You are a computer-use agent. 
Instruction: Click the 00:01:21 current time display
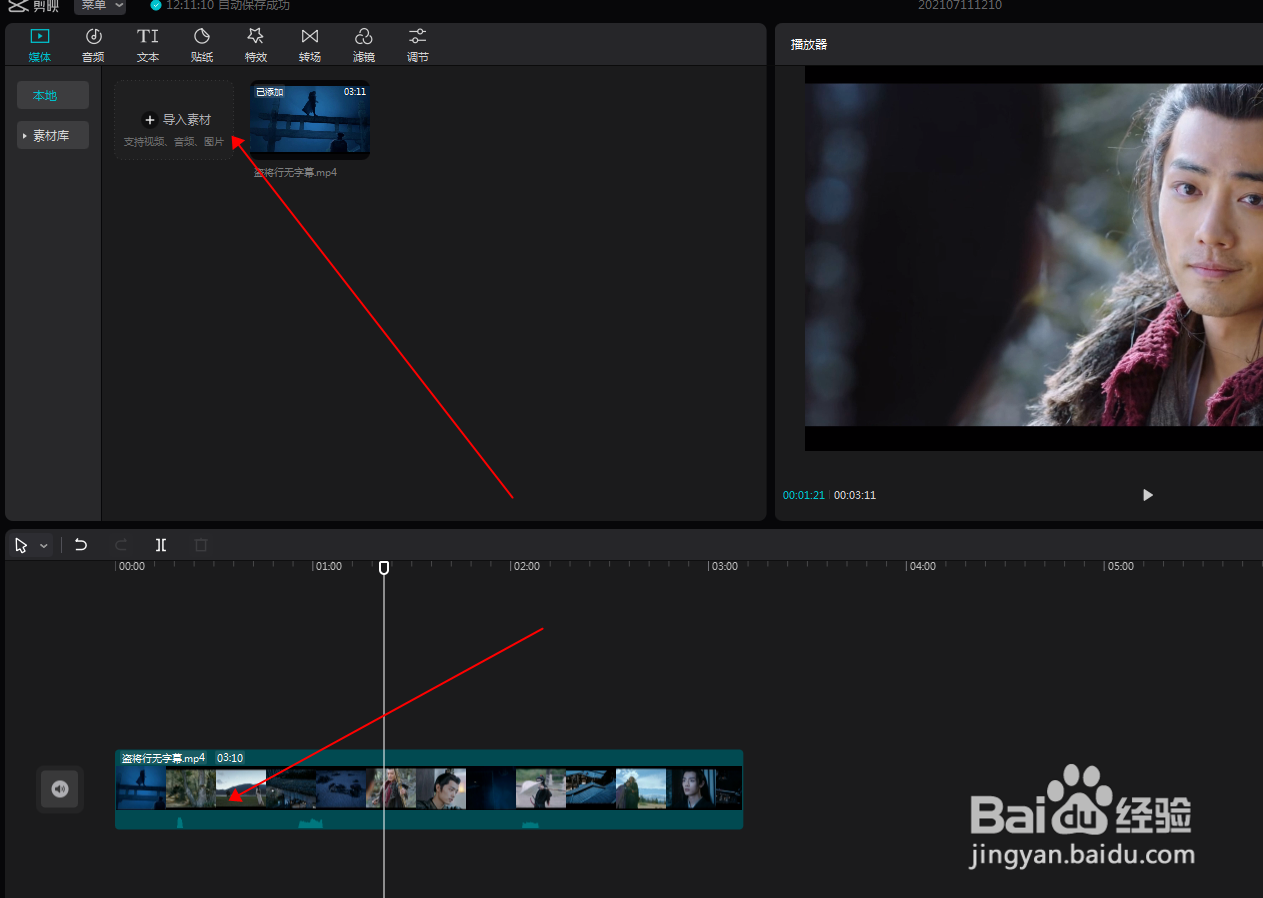click(804, 495)
